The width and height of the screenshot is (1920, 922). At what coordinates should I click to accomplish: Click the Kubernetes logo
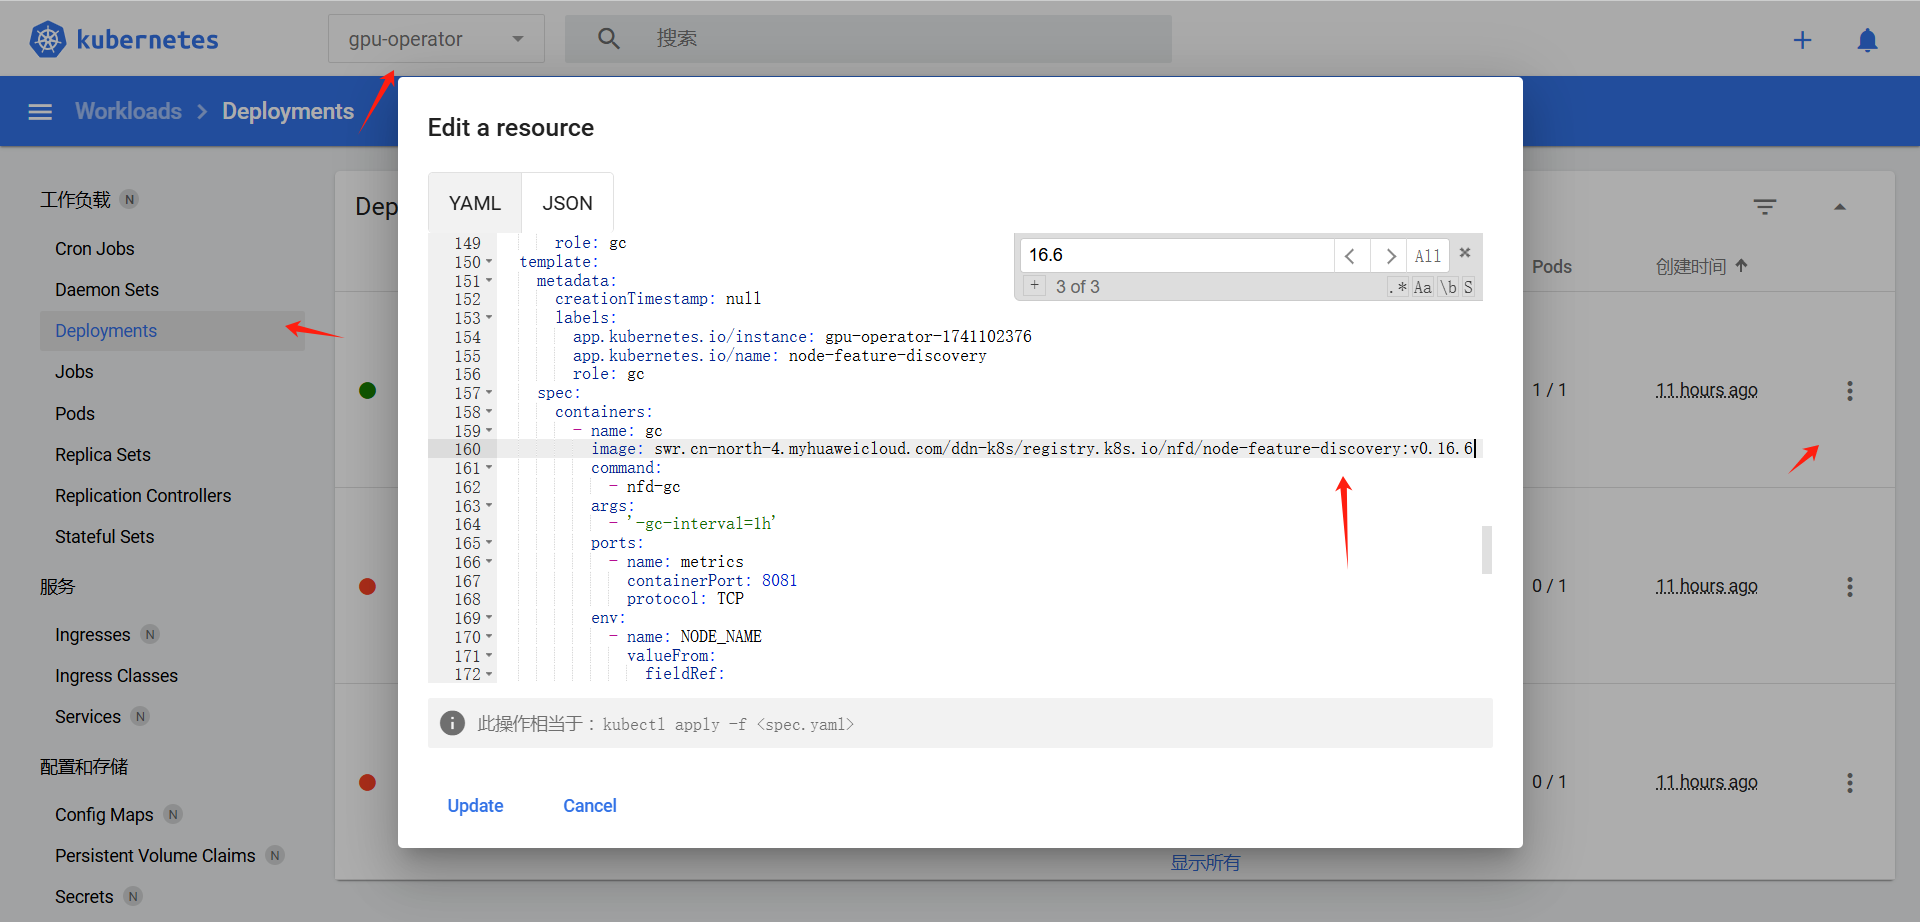48,39
